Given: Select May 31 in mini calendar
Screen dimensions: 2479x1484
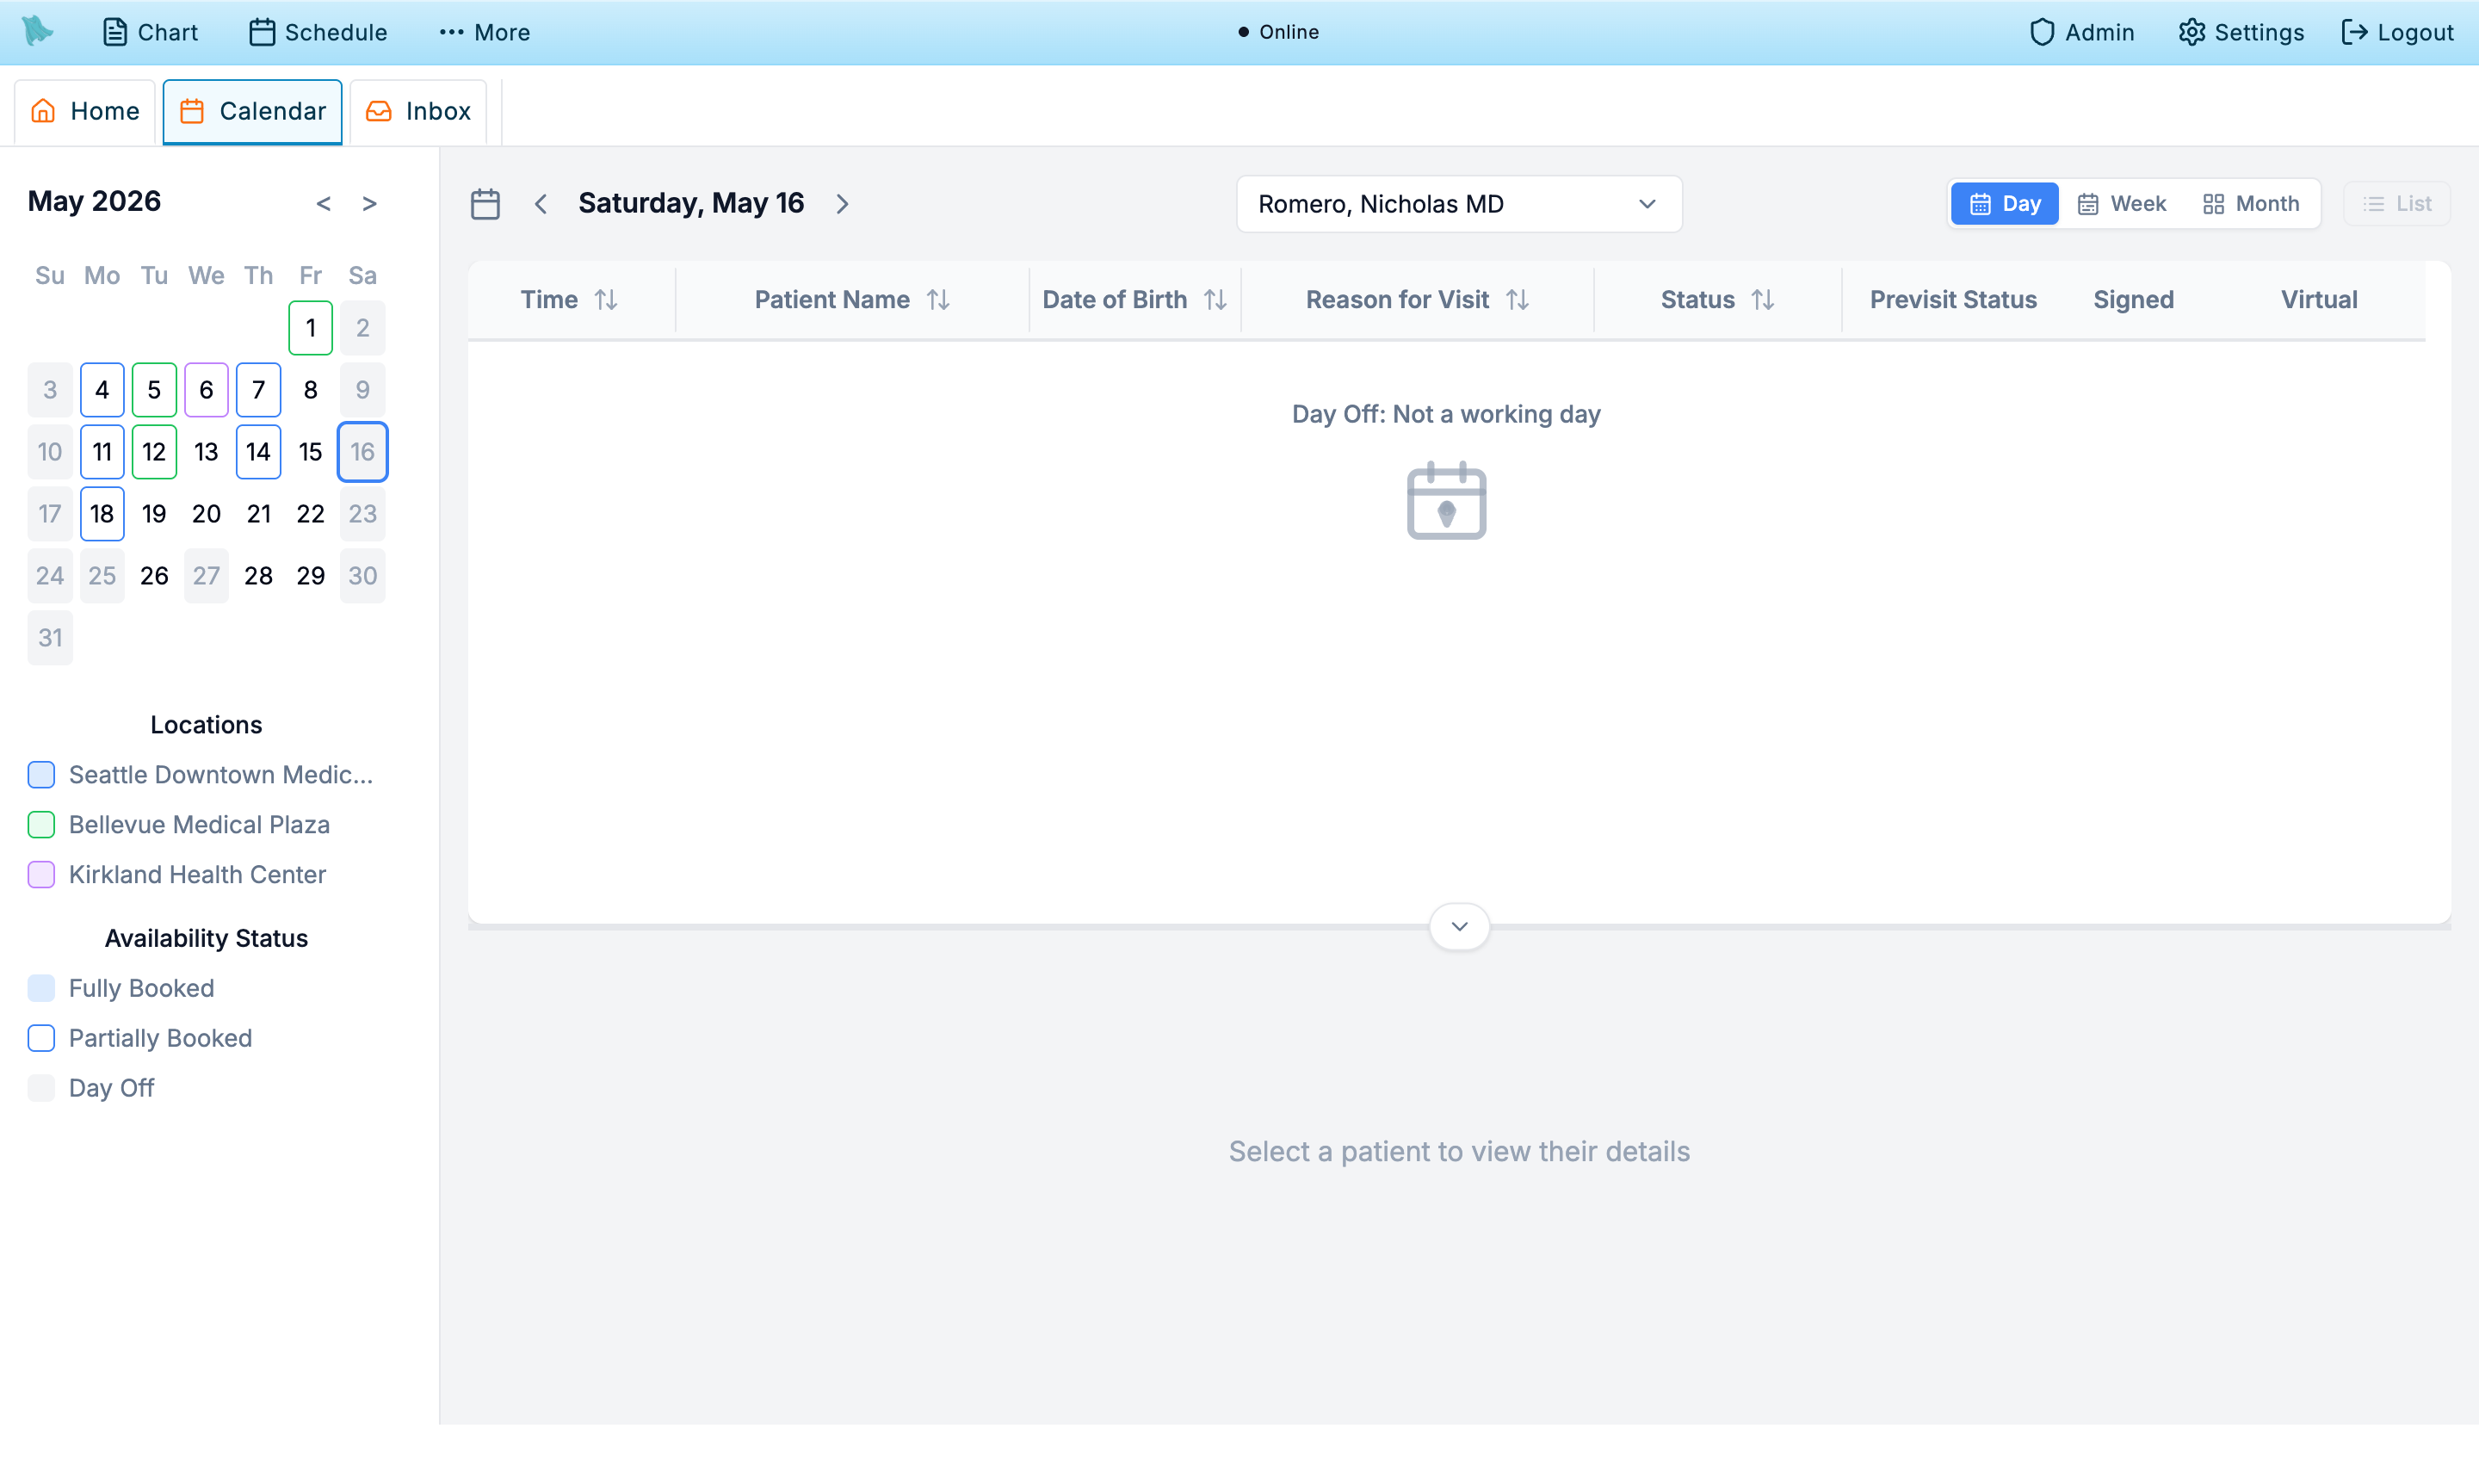Looking at the screenshot, I should coord(50,638).
